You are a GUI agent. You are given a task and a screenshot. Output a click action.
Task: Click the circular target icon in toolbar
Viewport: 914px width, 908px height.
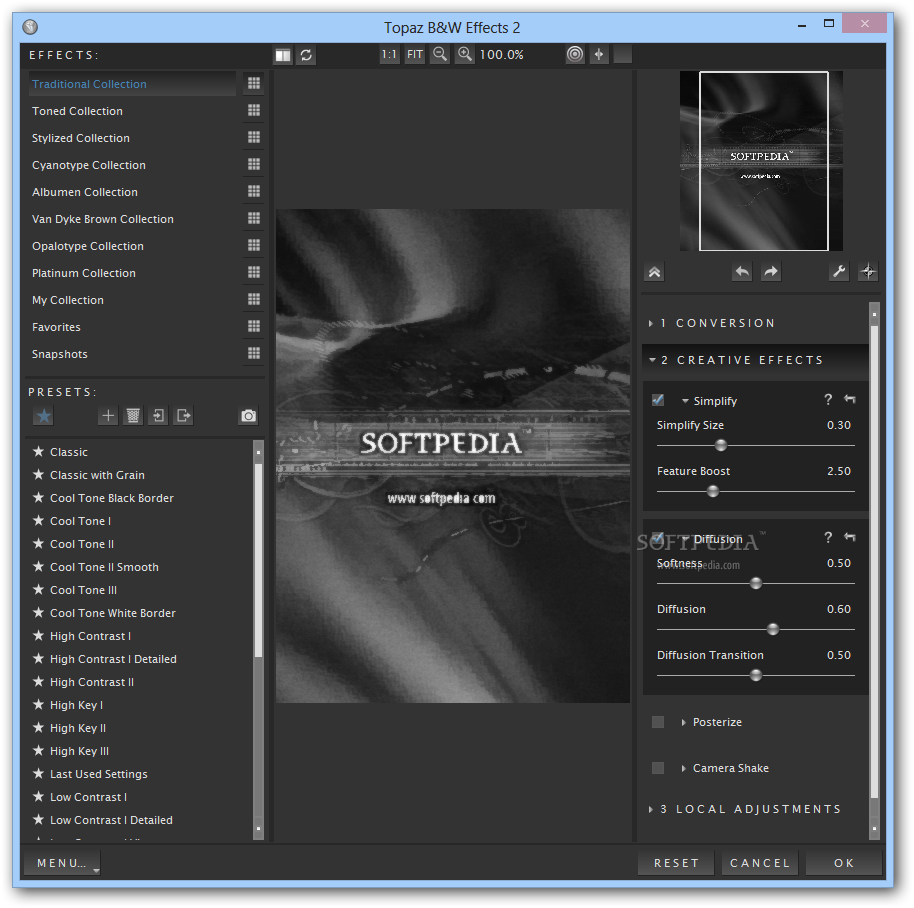coord(575,54)
